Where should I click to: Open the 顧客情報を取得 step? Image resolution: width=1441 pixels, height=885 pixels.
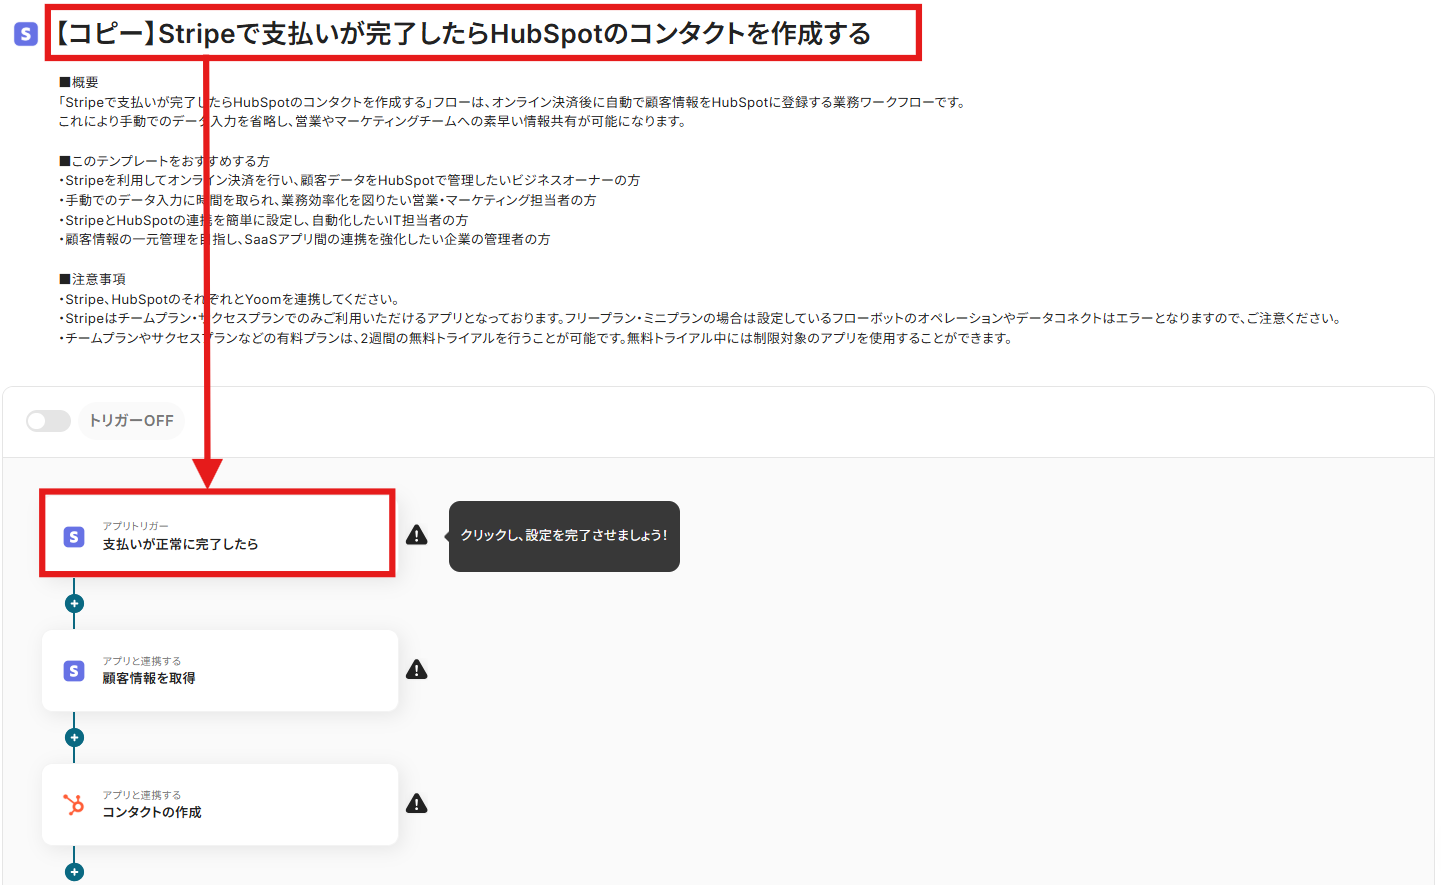point(220,671)
